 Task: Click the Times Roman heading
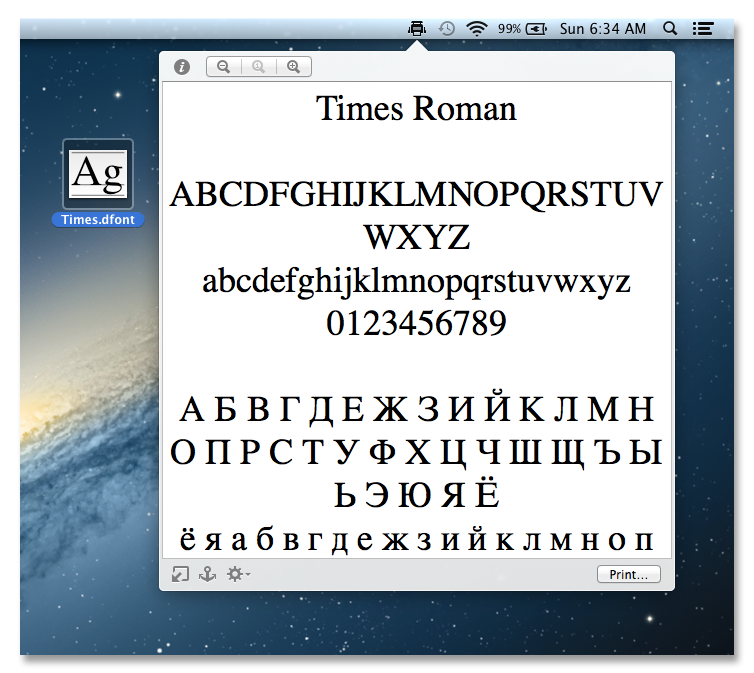pyautogui.click(x=416, y=109)
